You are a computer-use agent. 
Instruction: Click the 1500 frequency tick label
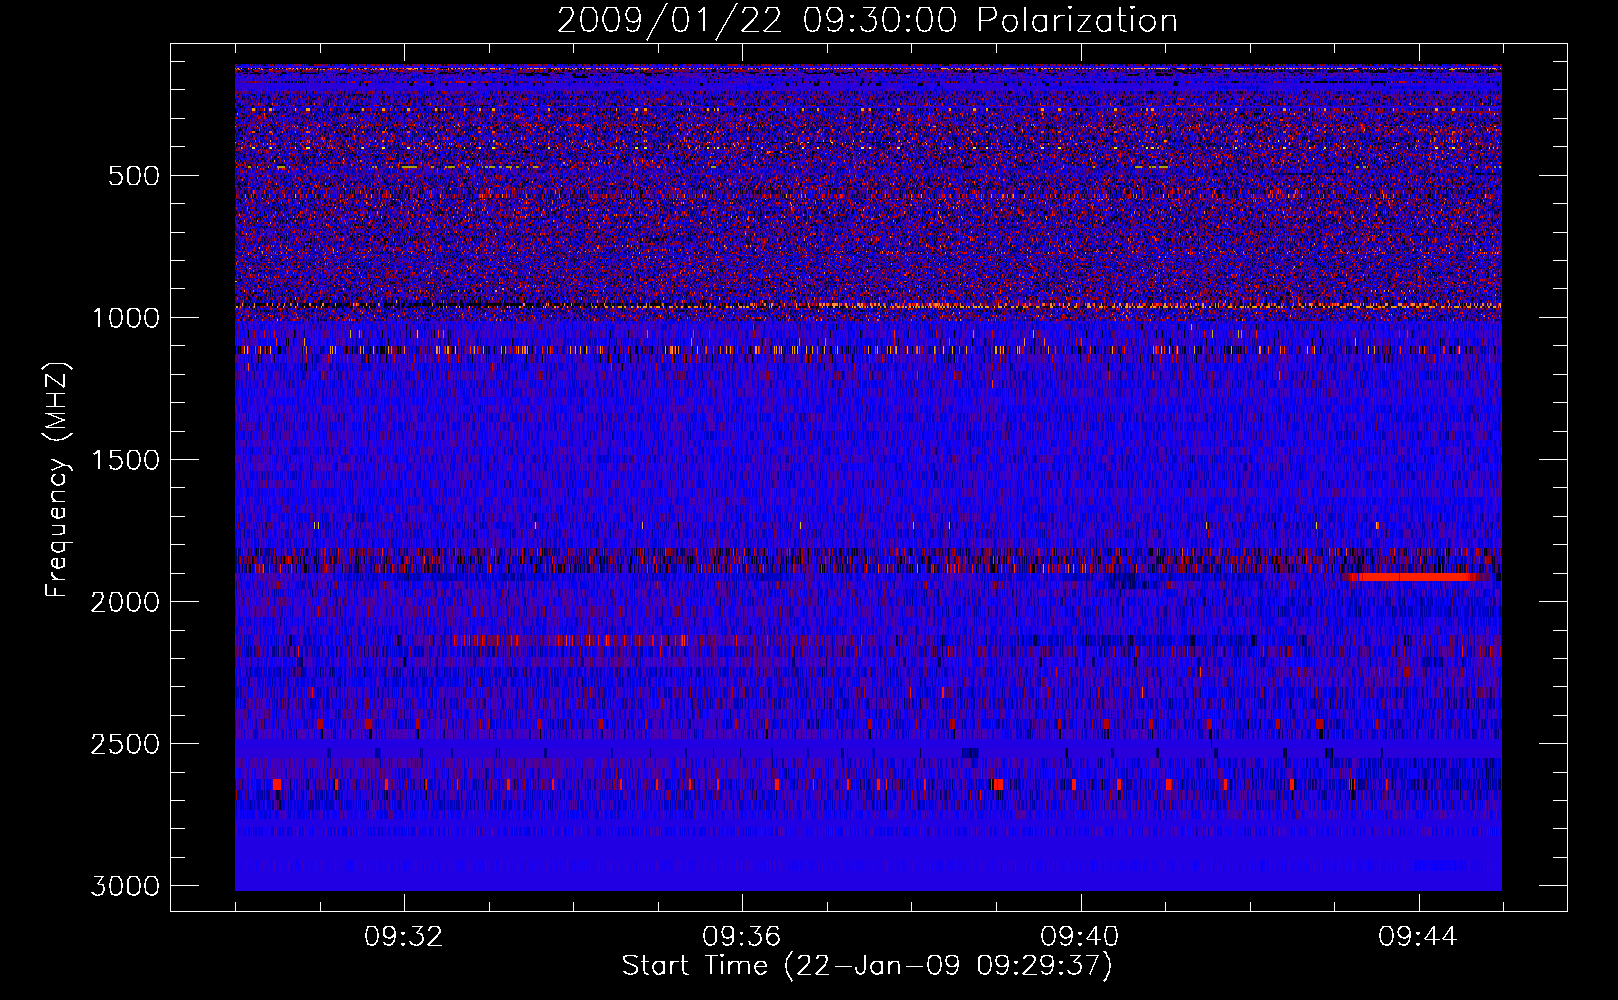[x=125, y=460]
